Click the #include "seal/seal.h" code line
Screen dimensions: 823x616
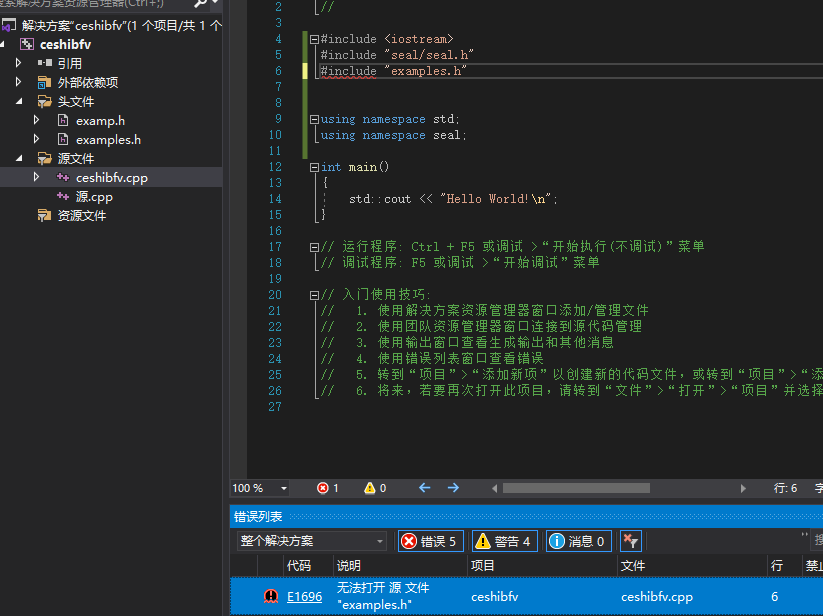[x=397, y=55]
